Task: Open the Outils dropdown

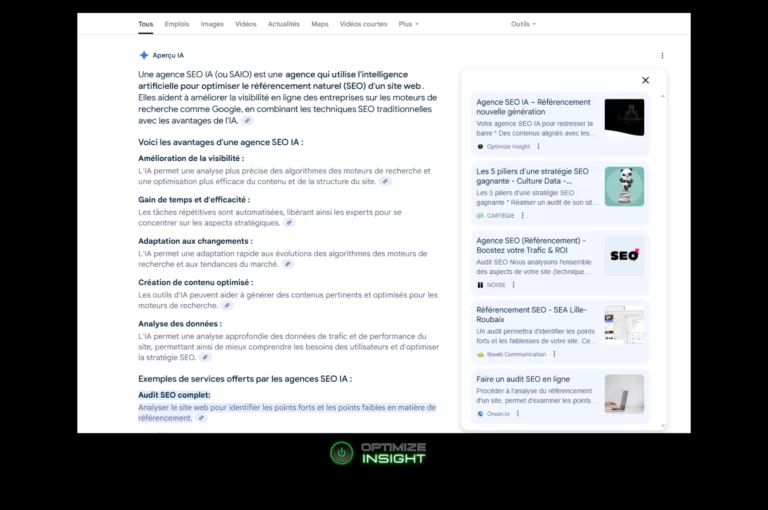Action: coord(523,24)
